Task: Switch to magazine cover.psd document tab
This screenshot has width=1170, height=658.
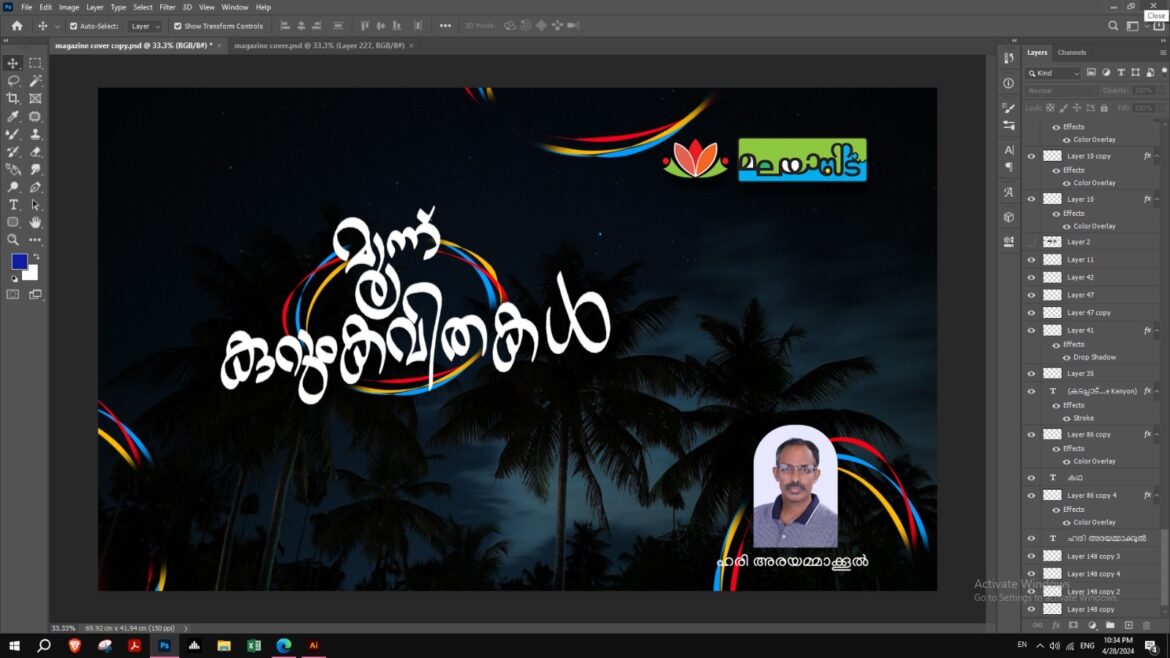Action: [318, 46]
